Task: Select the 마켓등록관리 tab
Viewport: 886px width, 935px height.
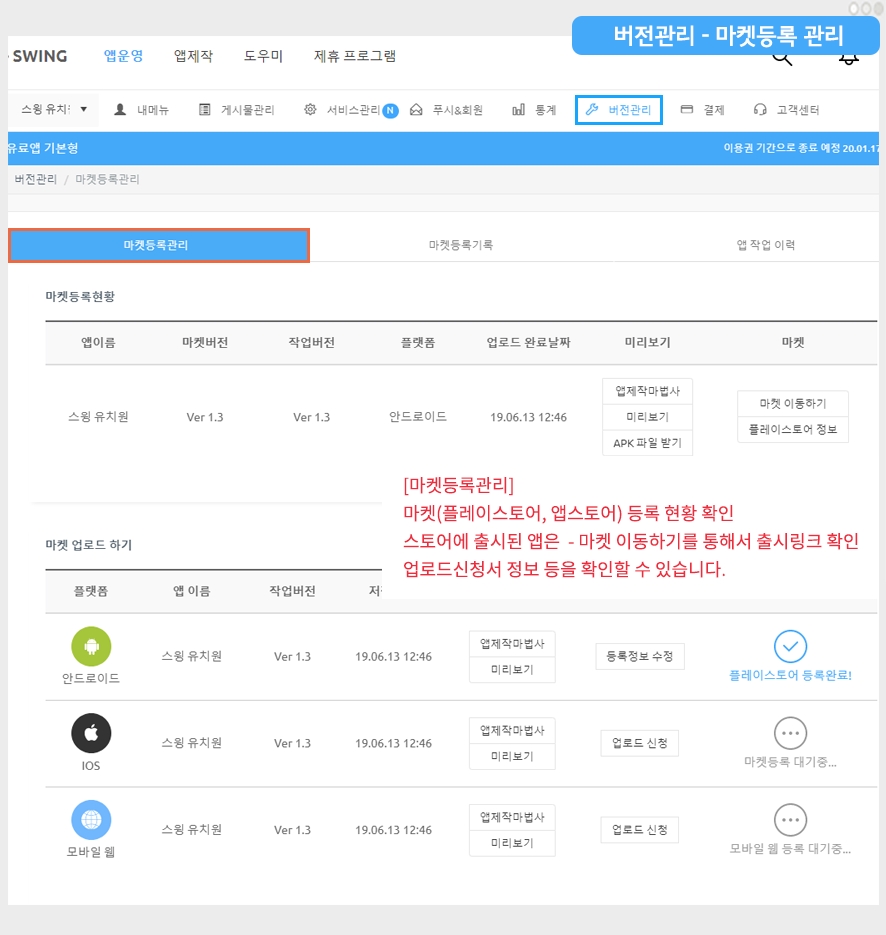Action: coord(158,245)
